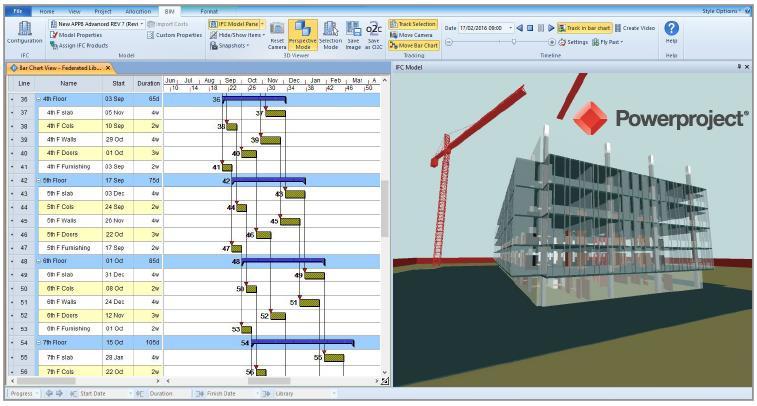Viewport: 757px width, 406px height.
Task: Toggle the IFC Model Pane
Action: pos(234,24)
